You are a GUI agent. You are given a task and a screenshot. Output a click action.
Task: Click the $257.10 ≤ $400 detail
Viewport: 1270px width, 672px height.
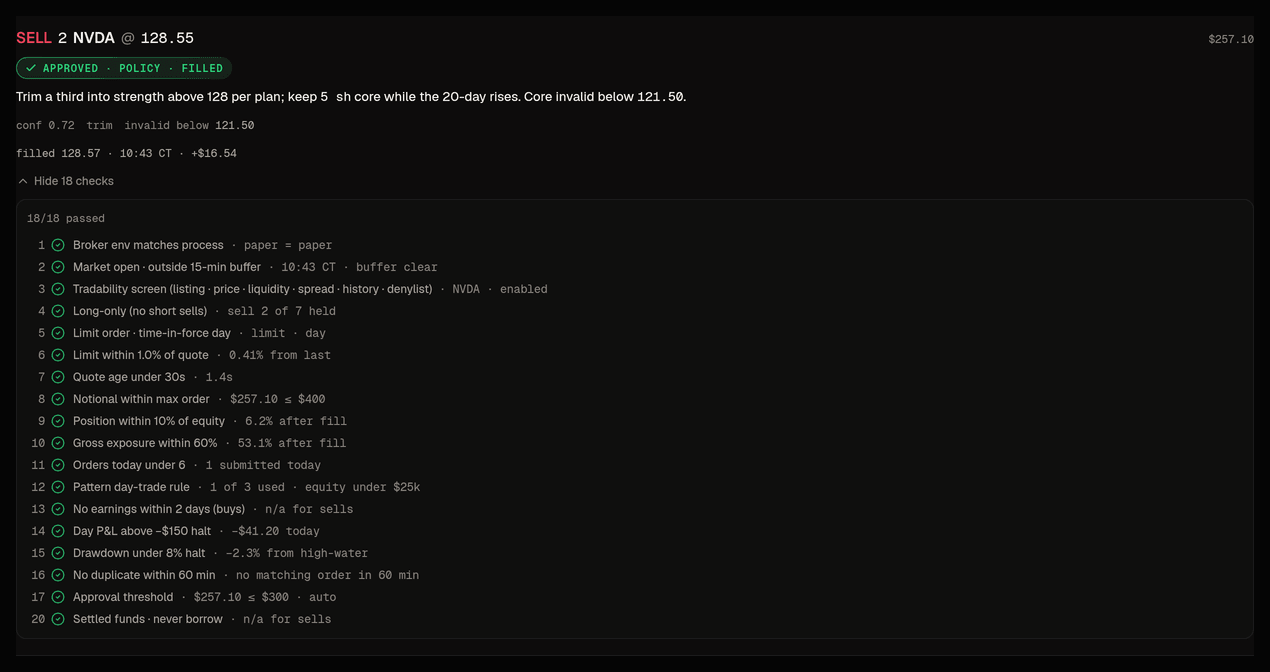tap(277, 399)
